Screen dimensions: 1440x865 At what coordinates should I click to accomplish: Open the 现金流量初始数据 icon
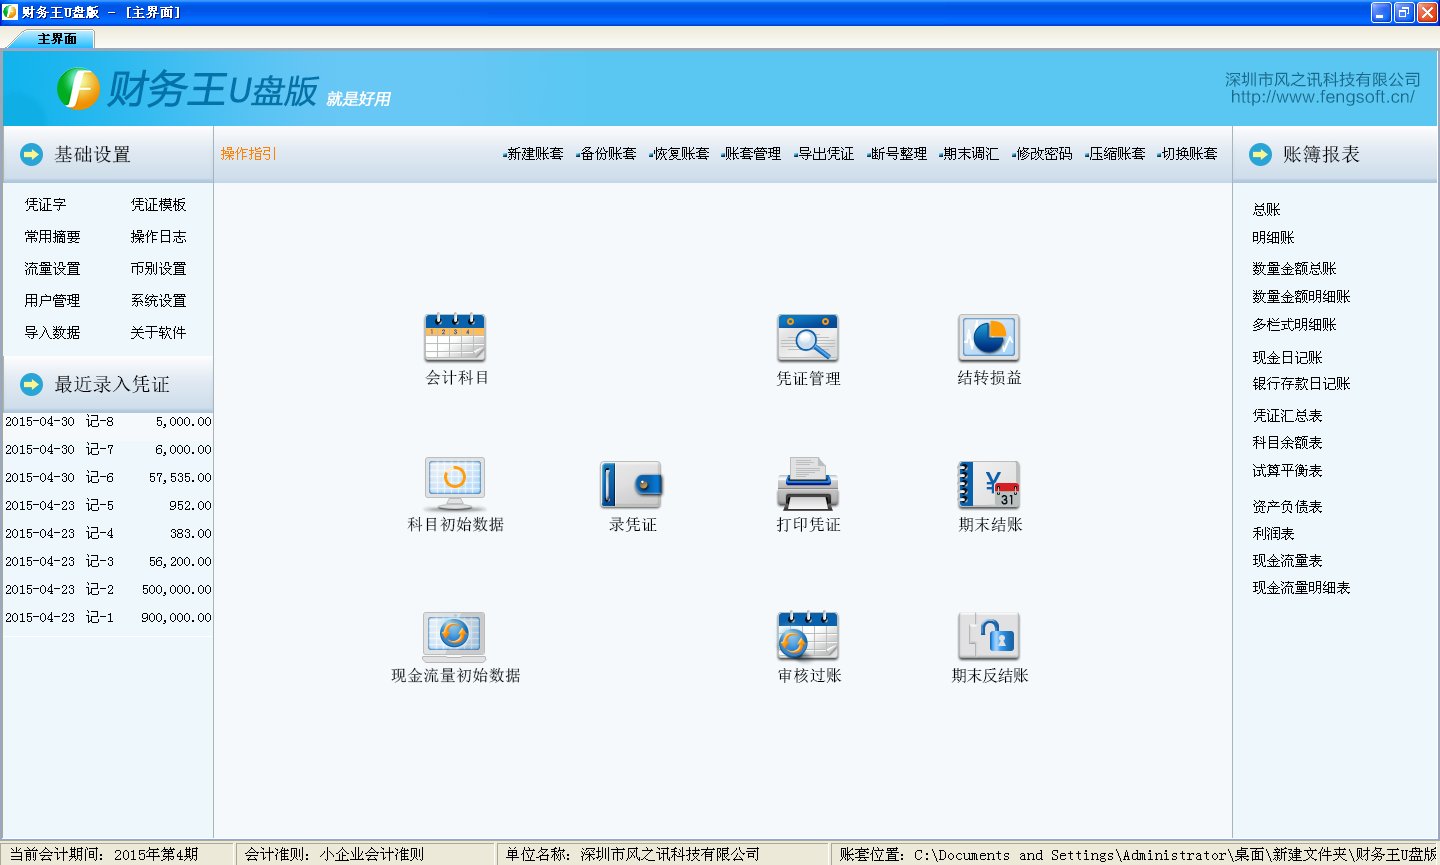[455, 636]
